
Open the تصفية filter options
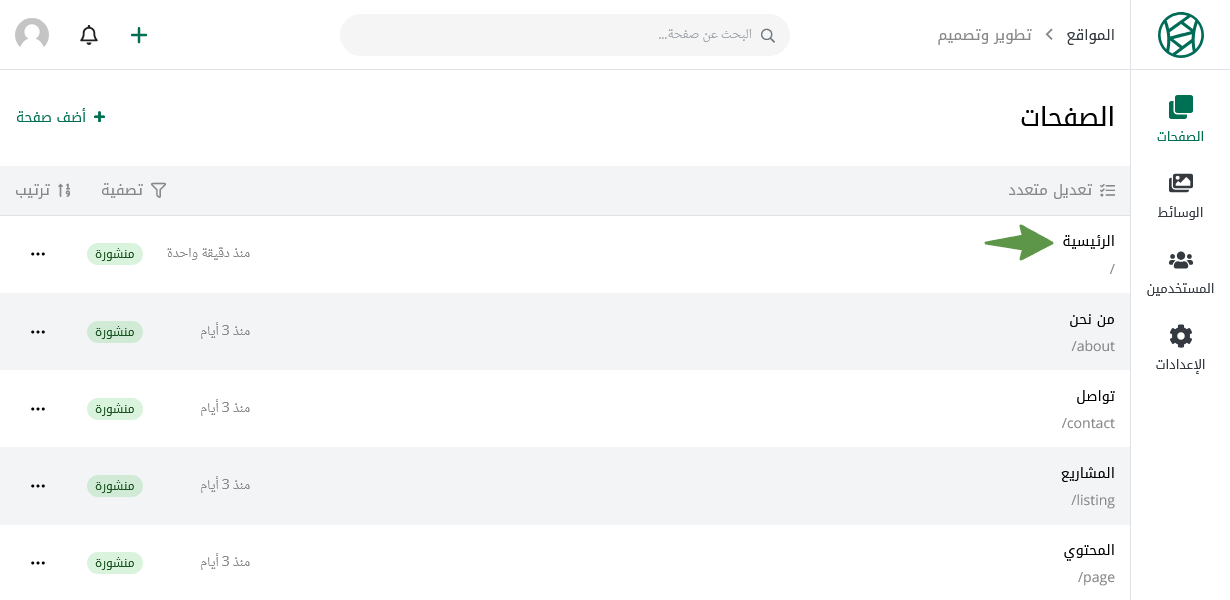[x=134, y=190]
